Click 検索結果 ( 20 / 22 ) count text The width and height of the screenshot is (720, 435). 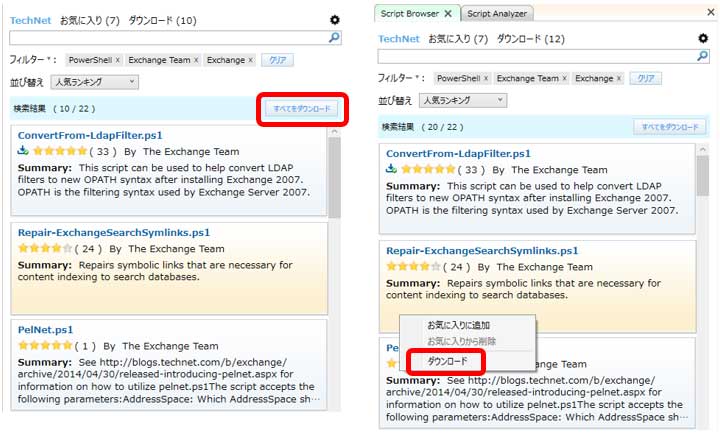[x=422, y=127]
